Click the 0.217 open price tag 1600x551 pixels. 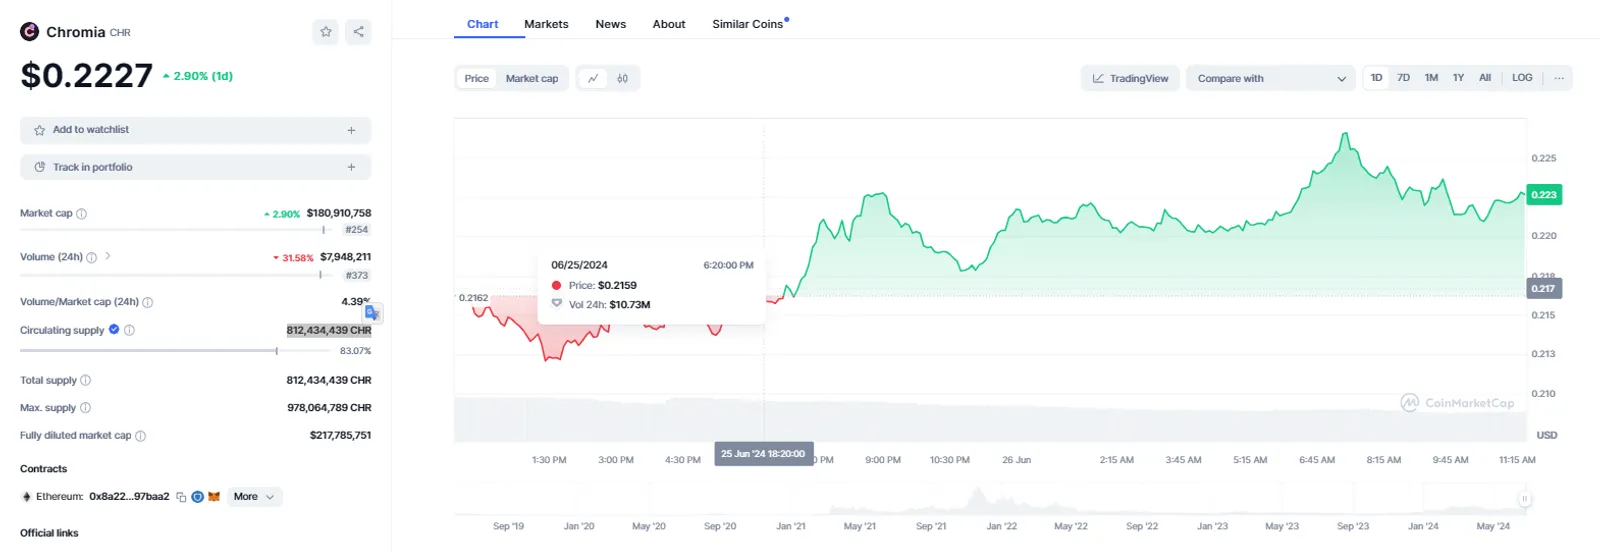click(1544, 288)
